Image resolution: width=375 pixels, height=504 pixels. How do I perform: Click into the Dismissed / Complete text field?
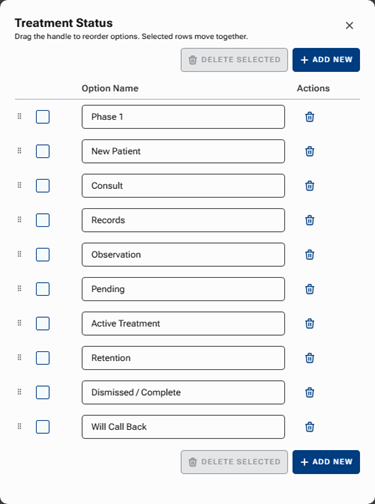(x=183, y=392)
